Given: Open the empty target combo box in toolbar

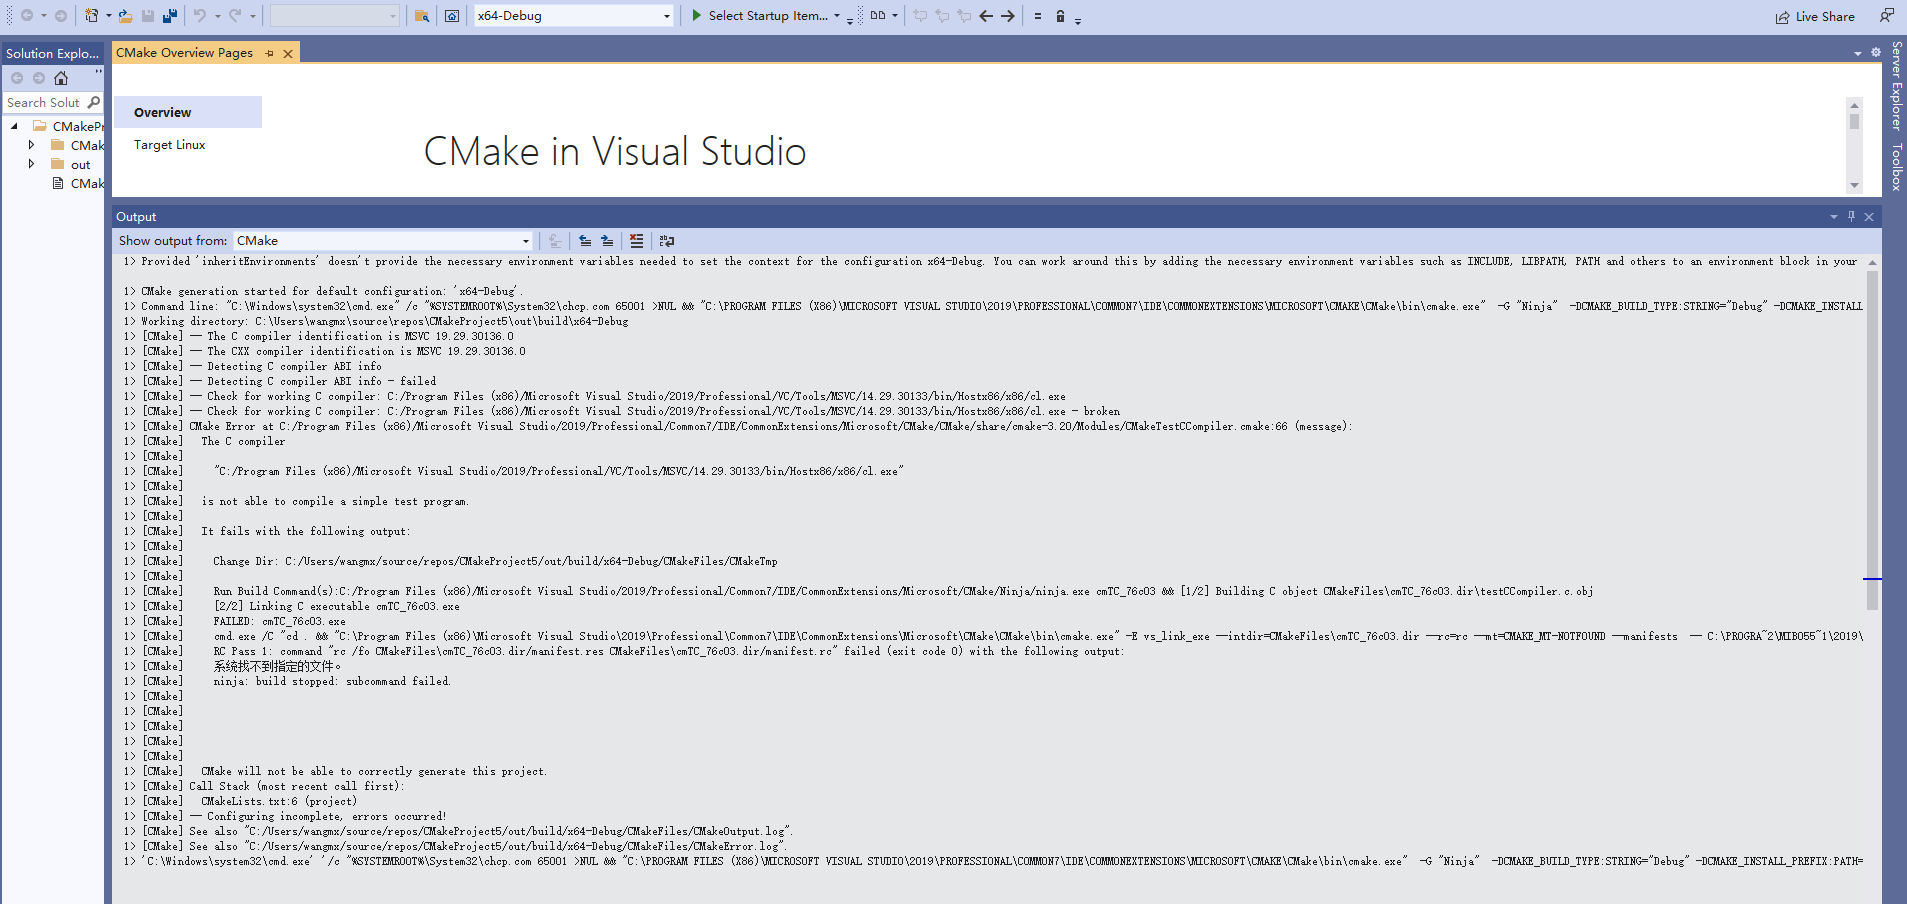Looking at the screenshot, I should click(335, 16).
